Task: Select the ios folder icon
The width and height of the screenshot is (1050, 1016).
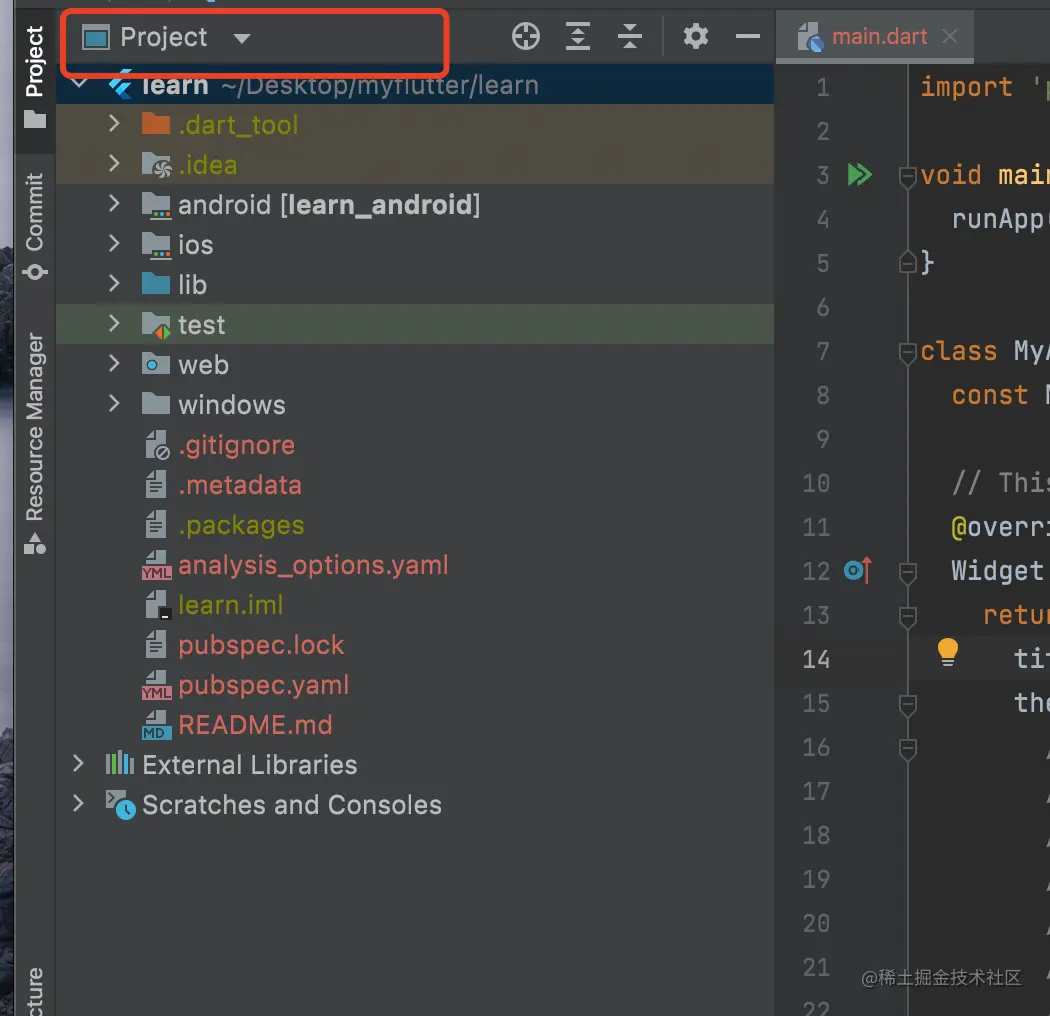Action: coord(157,245)
